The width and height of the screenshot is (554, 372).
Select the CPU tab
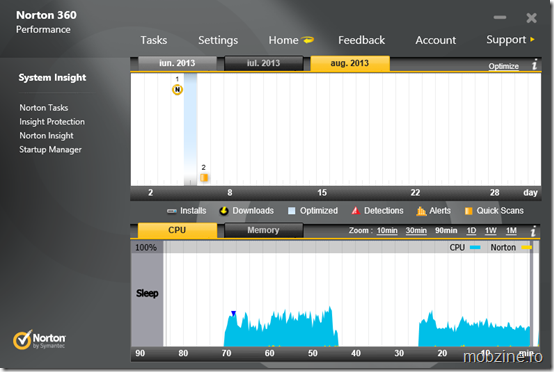(x=177, y=230)
